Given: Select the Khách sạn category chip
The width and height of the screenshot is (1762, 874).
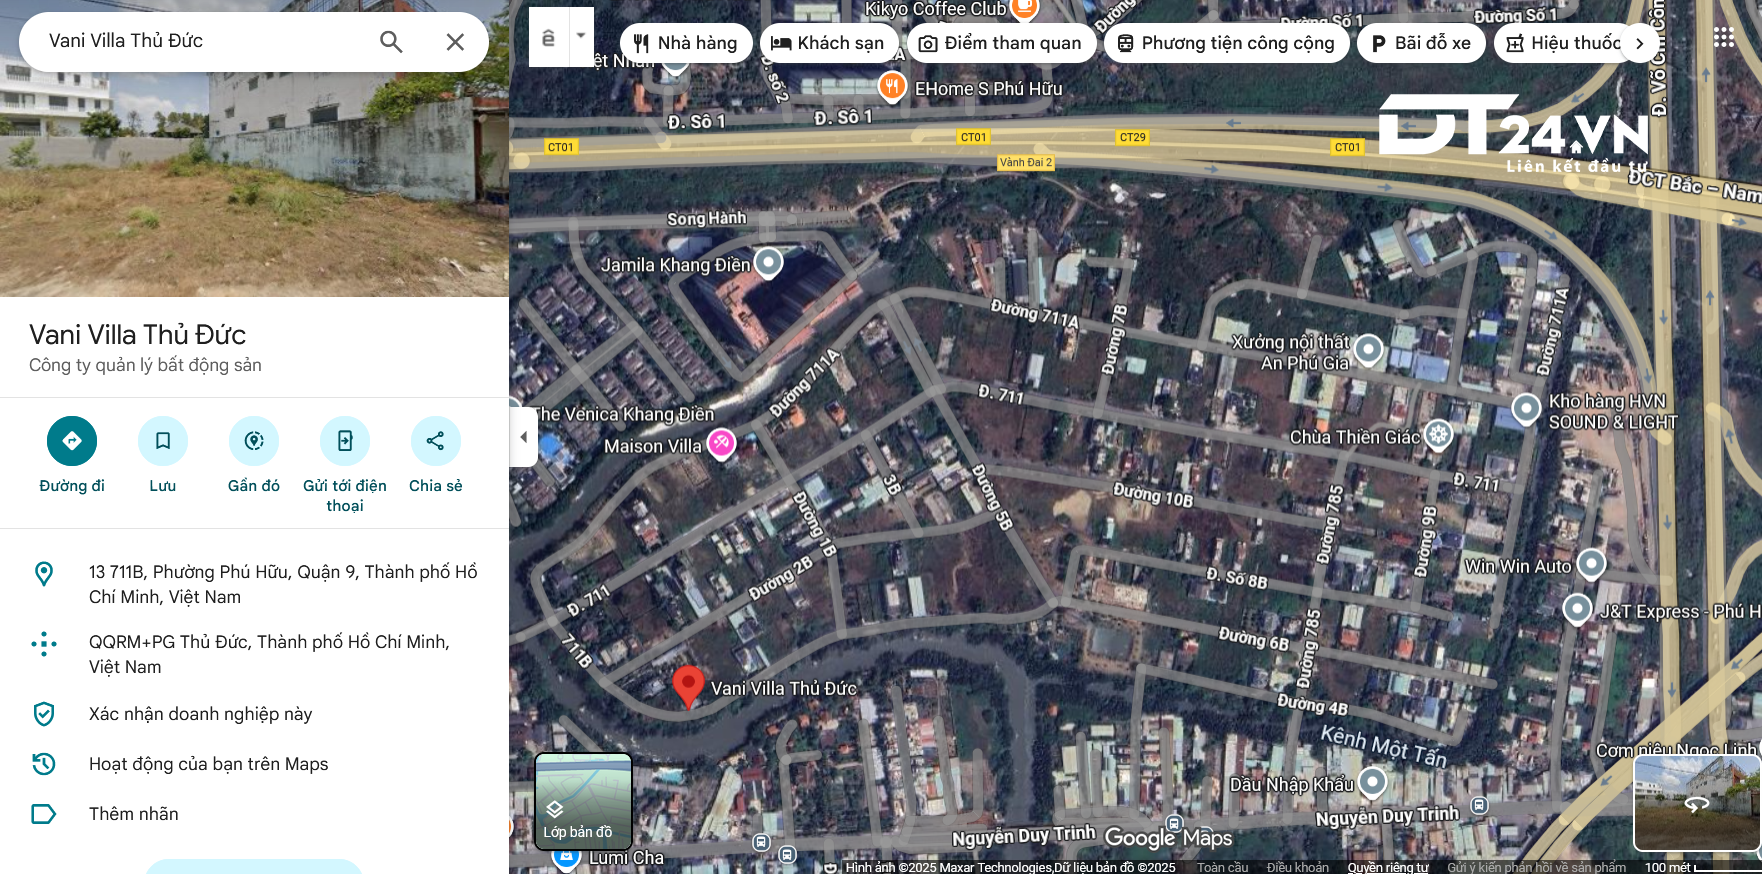Looking at the screenshot, I should coord(828,43).
